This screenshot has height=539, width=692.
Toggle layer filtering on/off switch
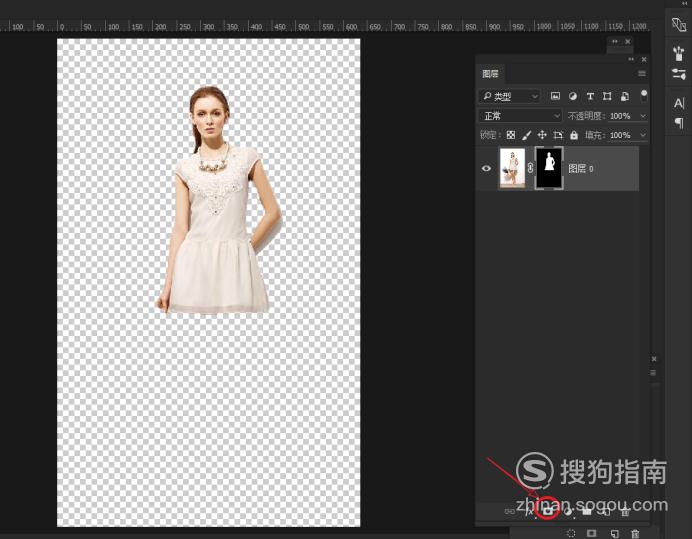pos(644,95)
